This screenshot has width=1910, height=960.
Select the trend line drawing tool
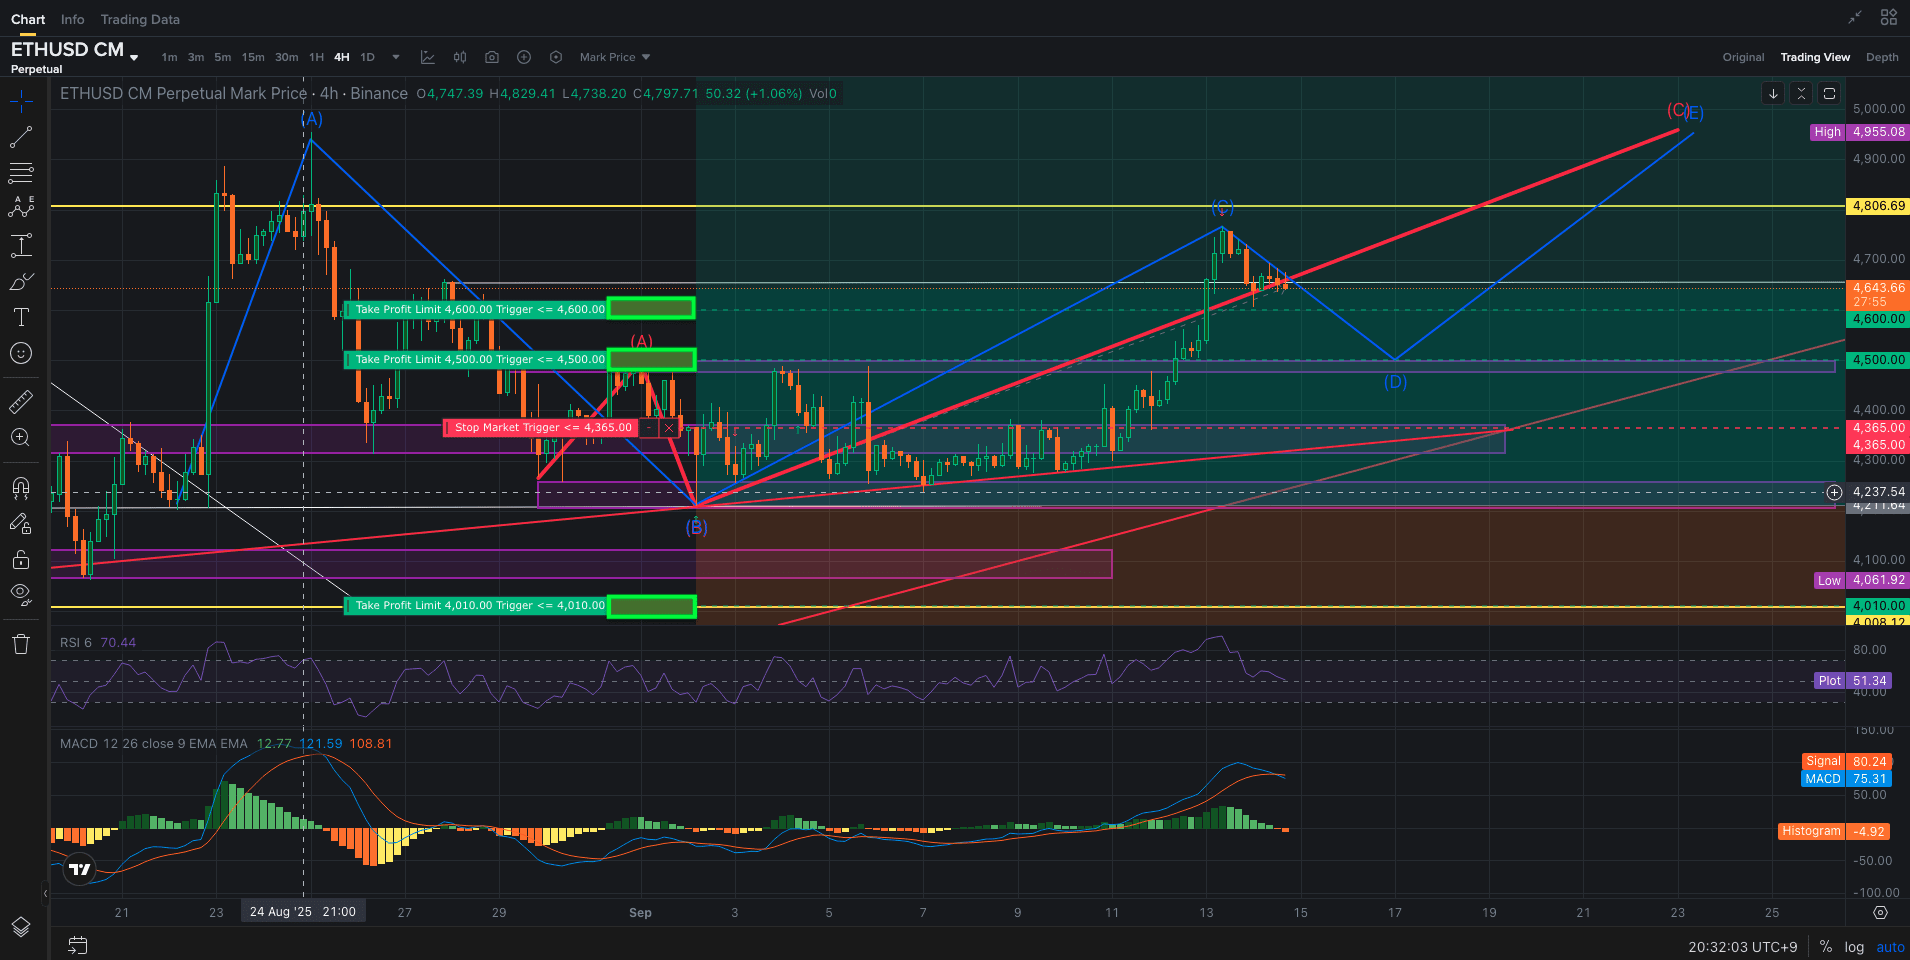(x=21, y=137)
